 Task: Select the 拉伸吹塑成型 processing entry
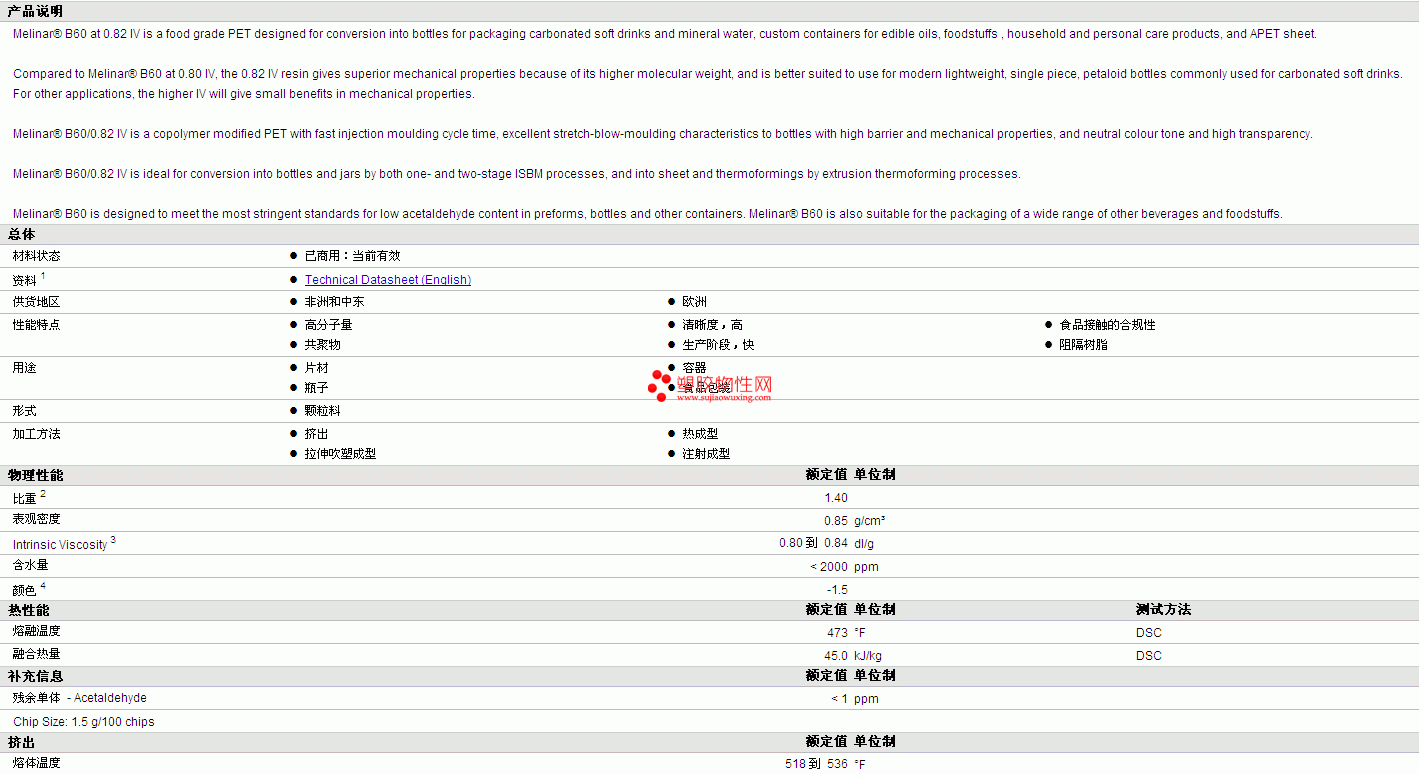point(341,454)
